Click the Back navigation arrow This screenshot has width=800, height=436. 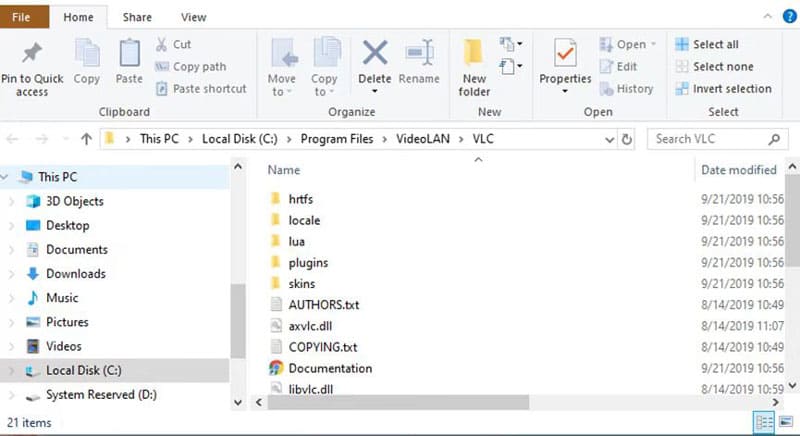coord(12,139)
